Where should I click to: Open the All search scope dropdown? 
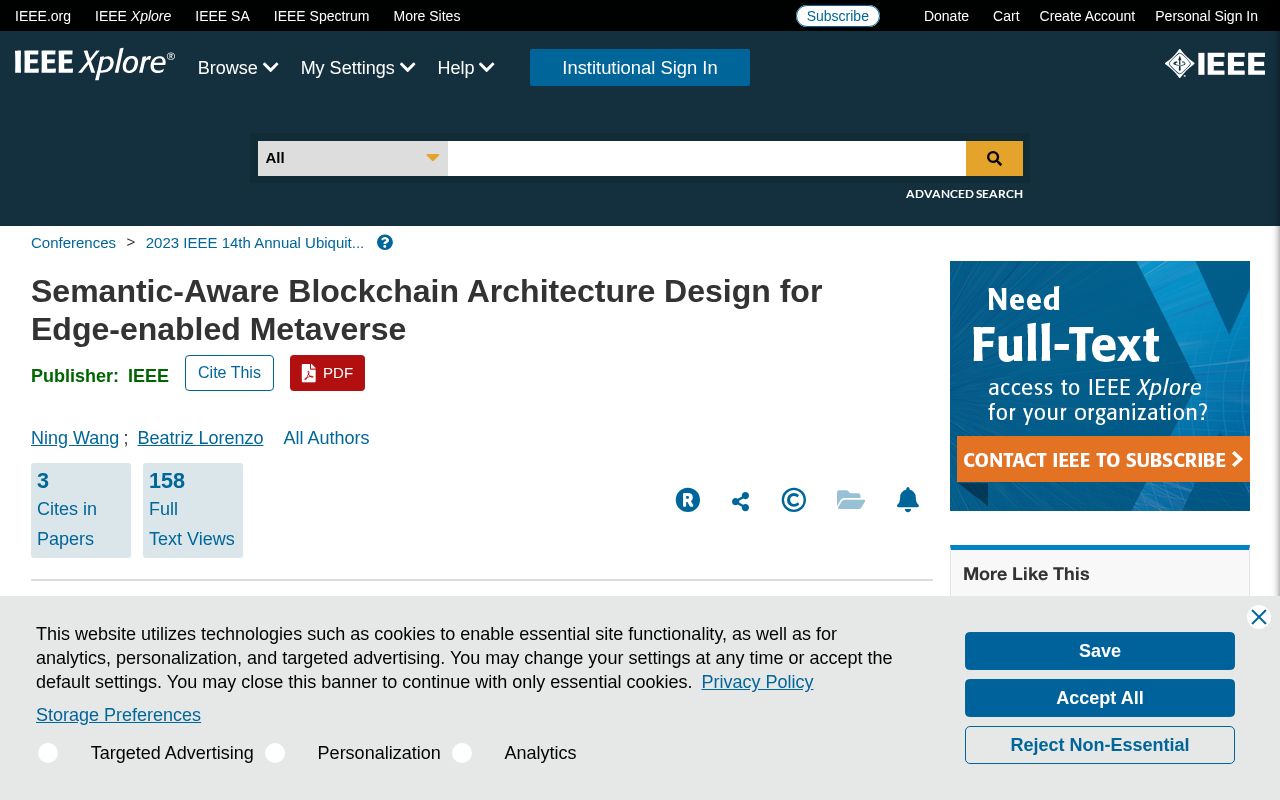coord(353,158)
